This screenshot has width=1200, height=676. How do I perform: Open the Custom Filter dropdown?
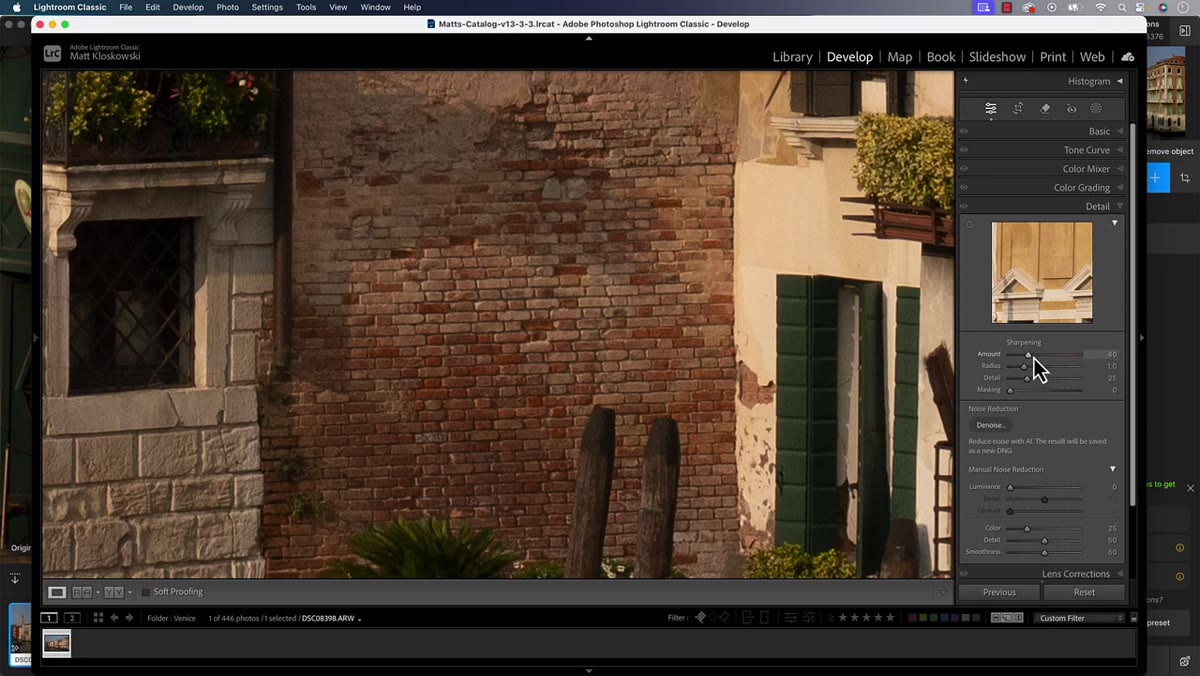tap(1080, 618)
